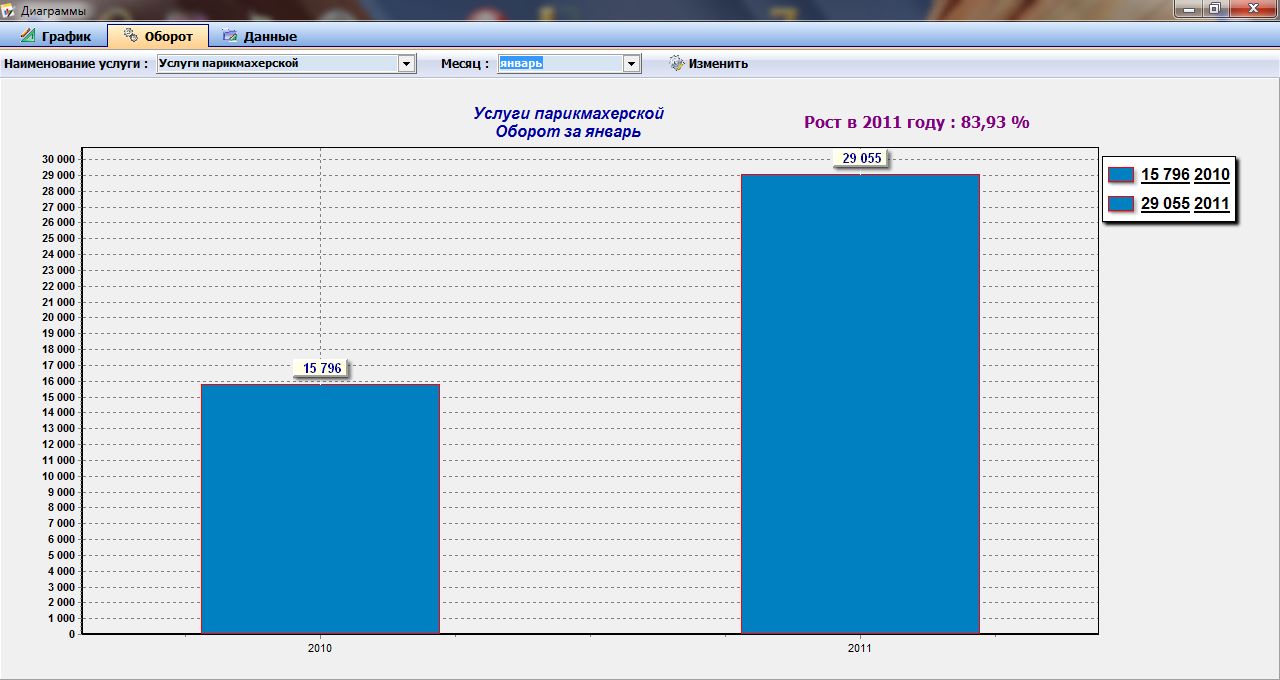1280x680 pixels.
Task: Click the 2010 legend color swatch
Action: click(1121, 174)
